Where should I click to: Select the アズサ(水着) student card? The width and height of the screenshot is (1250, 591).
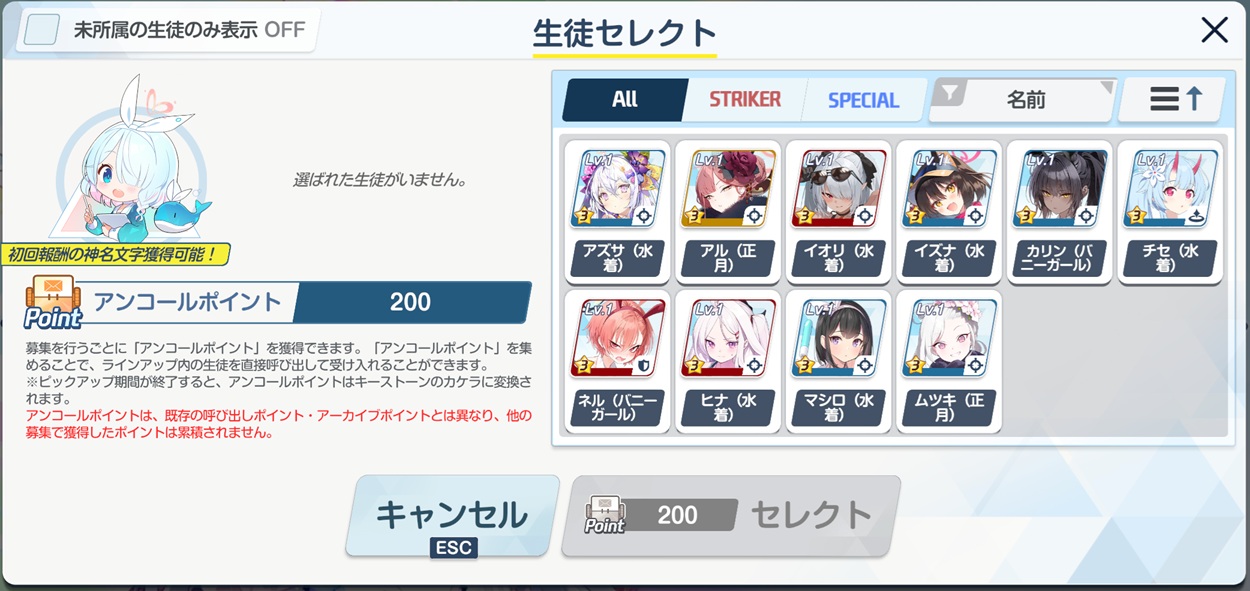[x=617, y=211]
